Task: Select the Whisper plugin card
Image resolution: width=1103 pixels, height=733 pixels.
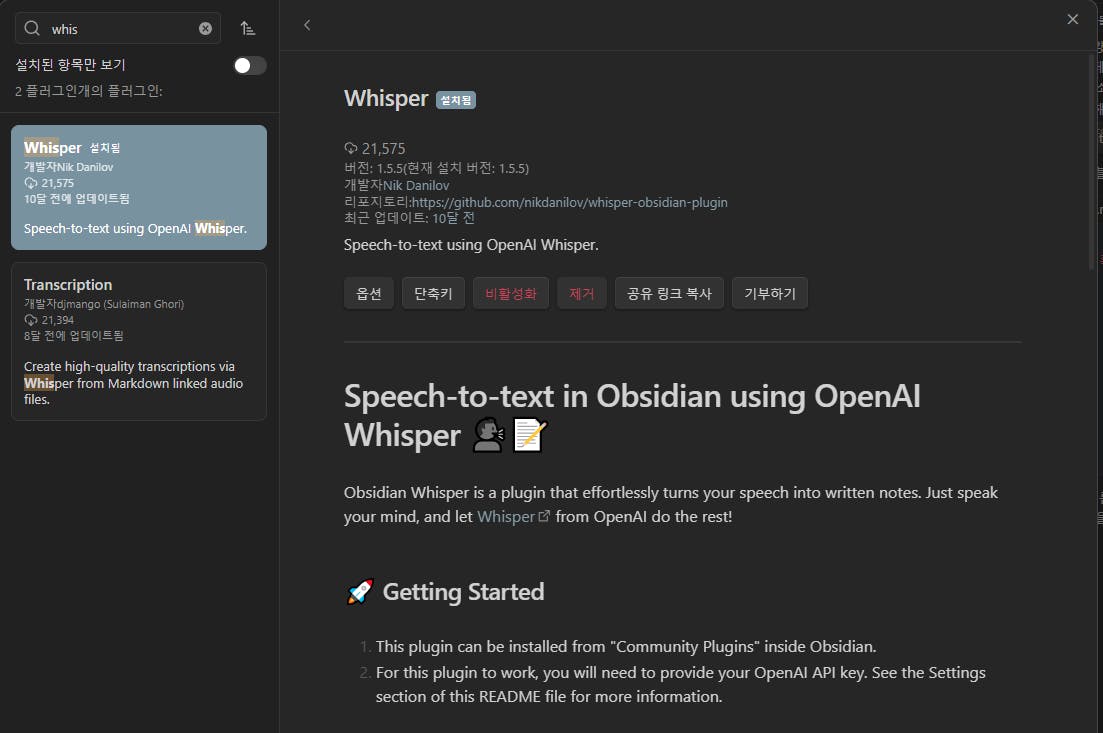Action: coord(139,187)
